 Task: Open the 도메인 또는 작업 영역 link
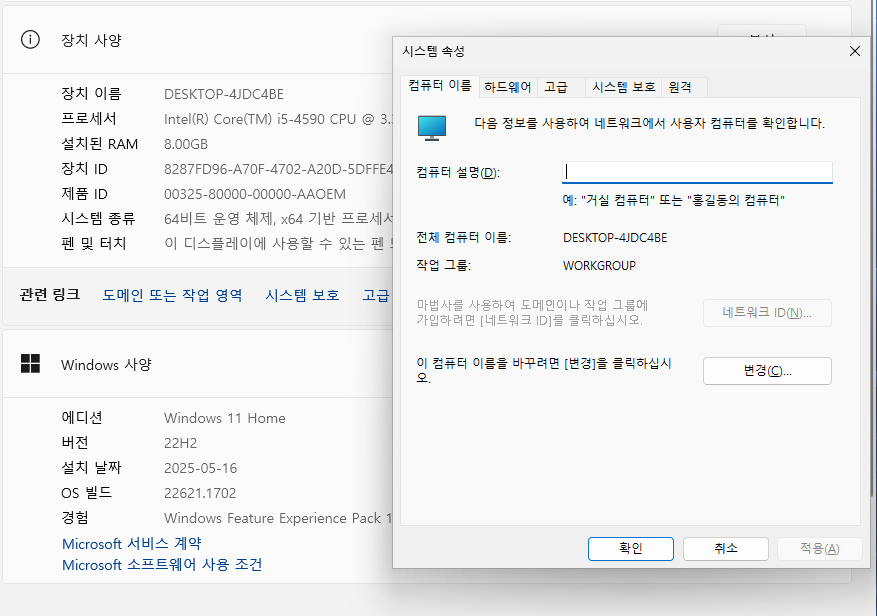point(172,295)
